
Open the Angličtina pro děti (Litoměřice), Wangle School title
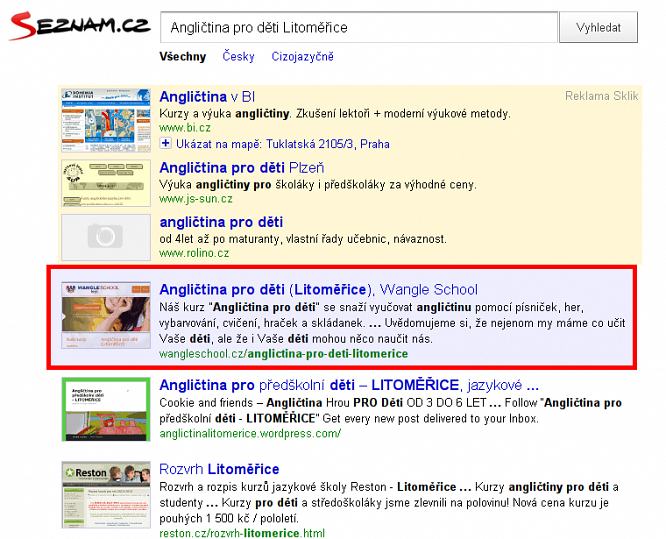[x=319, y=290]
